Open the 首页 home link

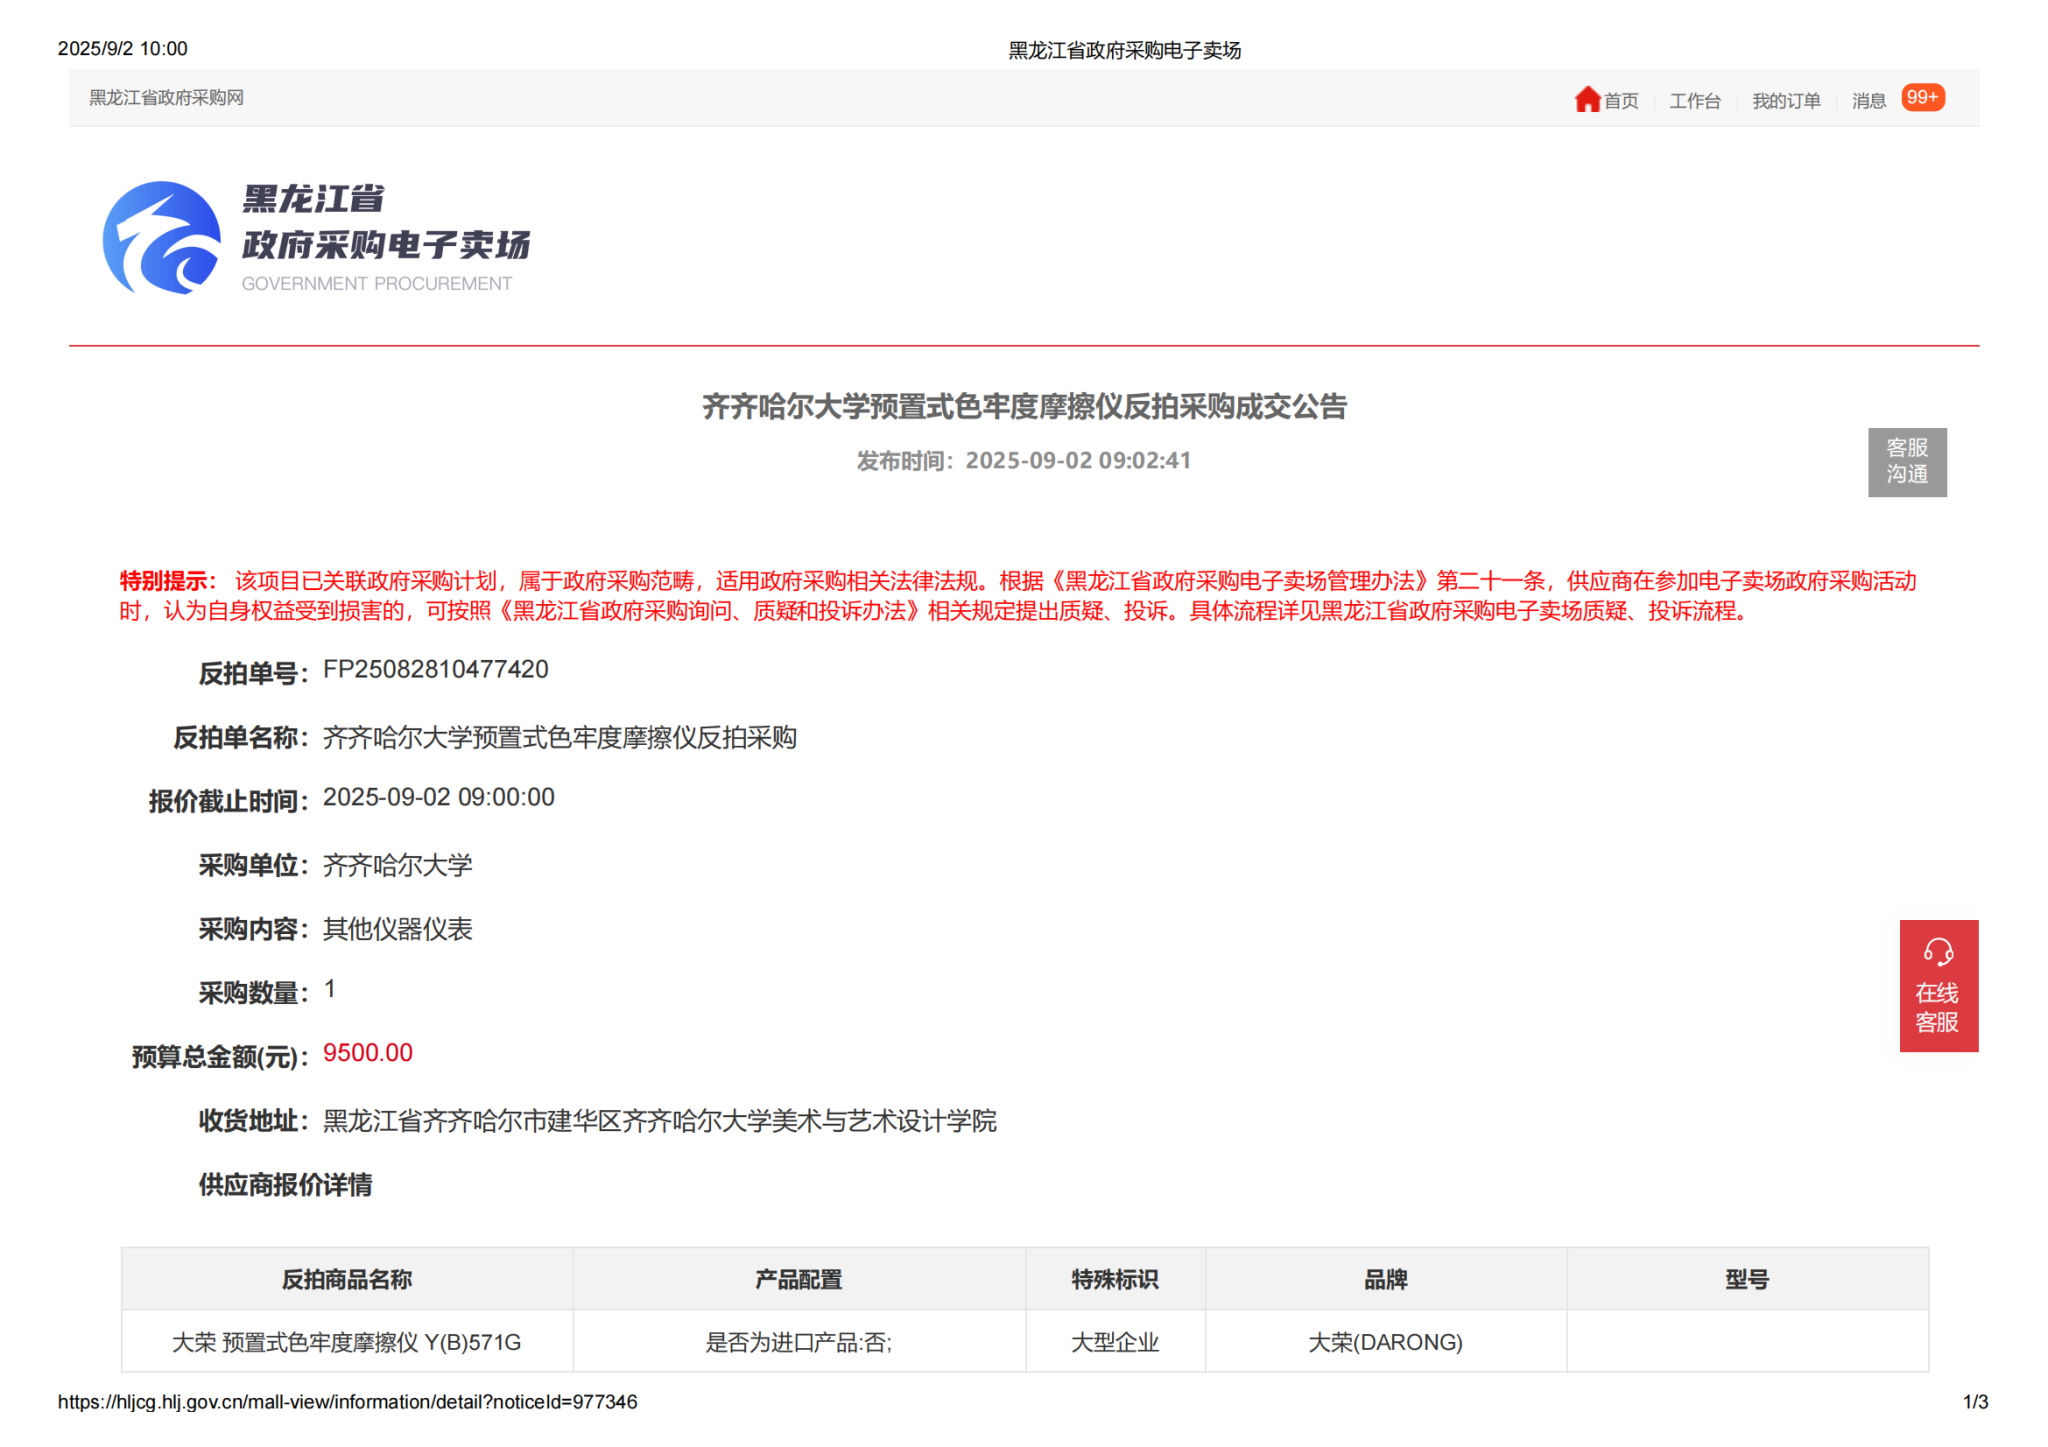click(x=1621, y=101)
